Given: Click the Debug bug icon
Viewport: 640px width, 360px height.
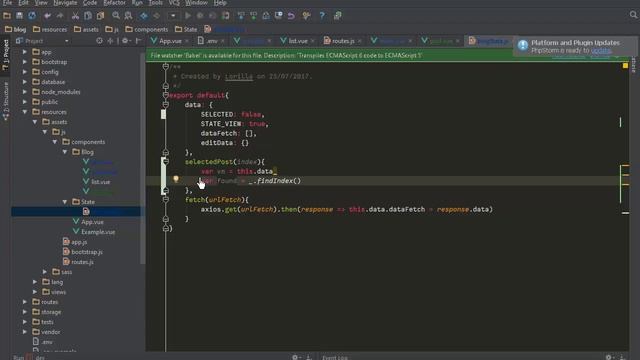Looking at the screenshot, I should coord(200,16).
